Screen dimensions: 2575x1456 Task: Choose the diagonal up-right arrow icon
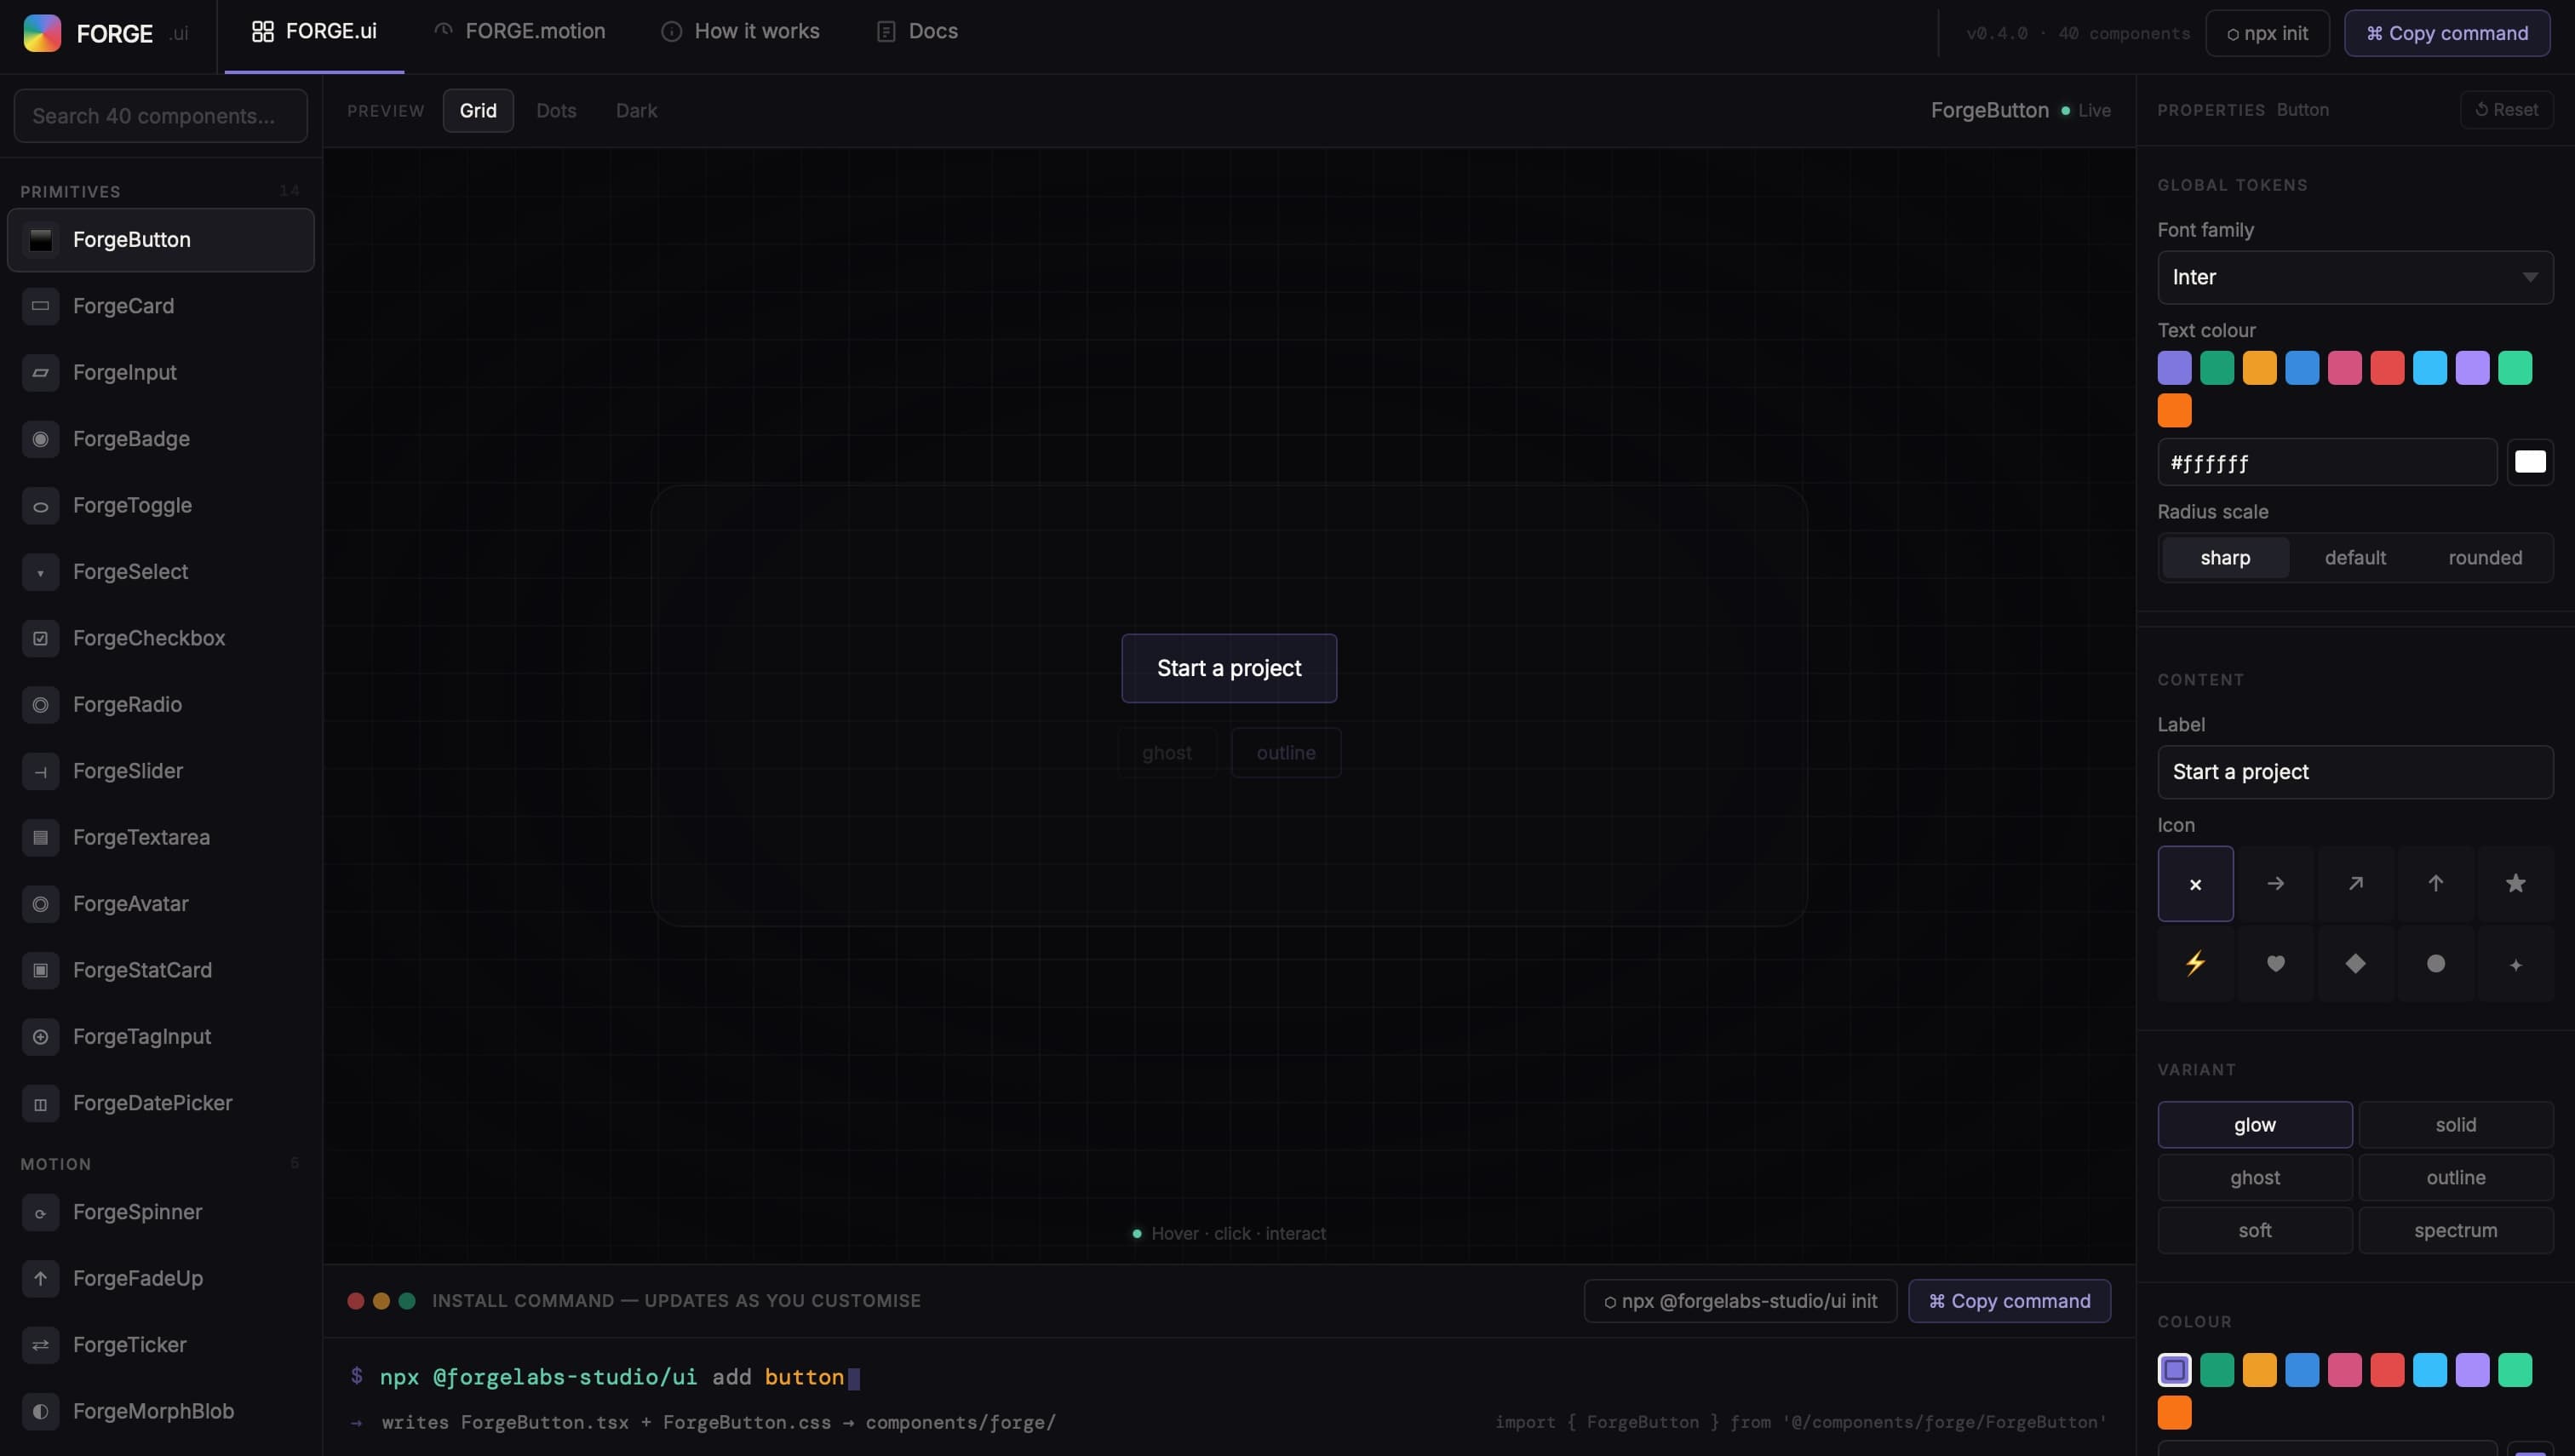pos(2355,883)
